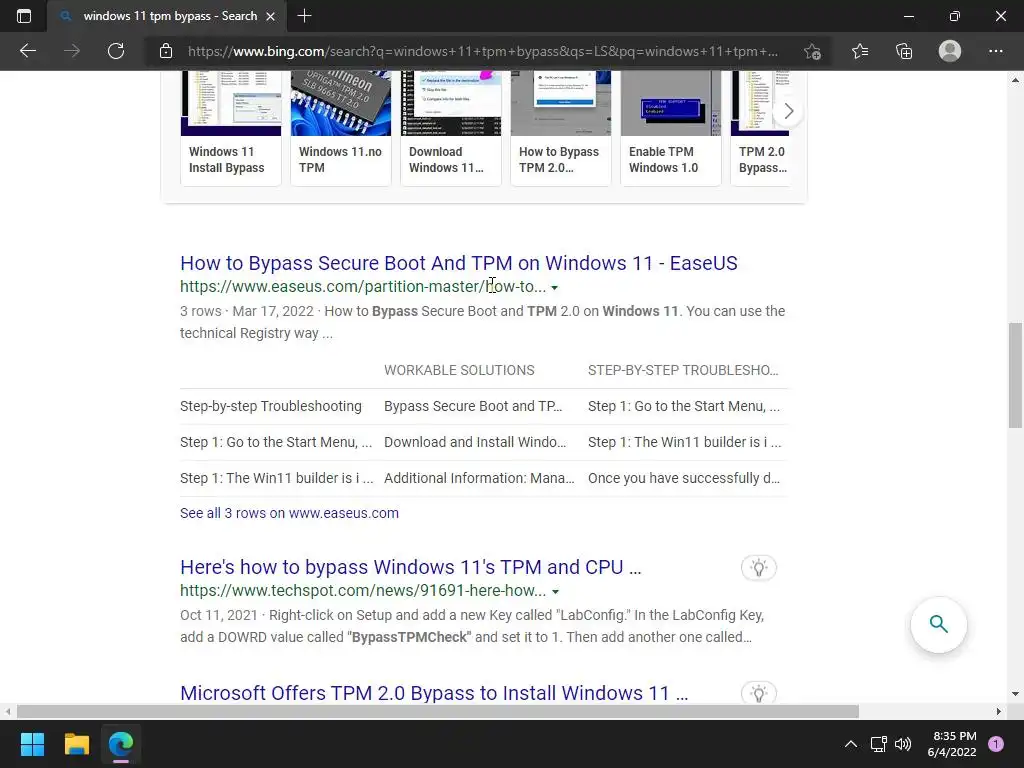Viewport: 1024px width, 768px height.
Task: Click the horizontal scrollbar left arrow
Action: point(7,711)
